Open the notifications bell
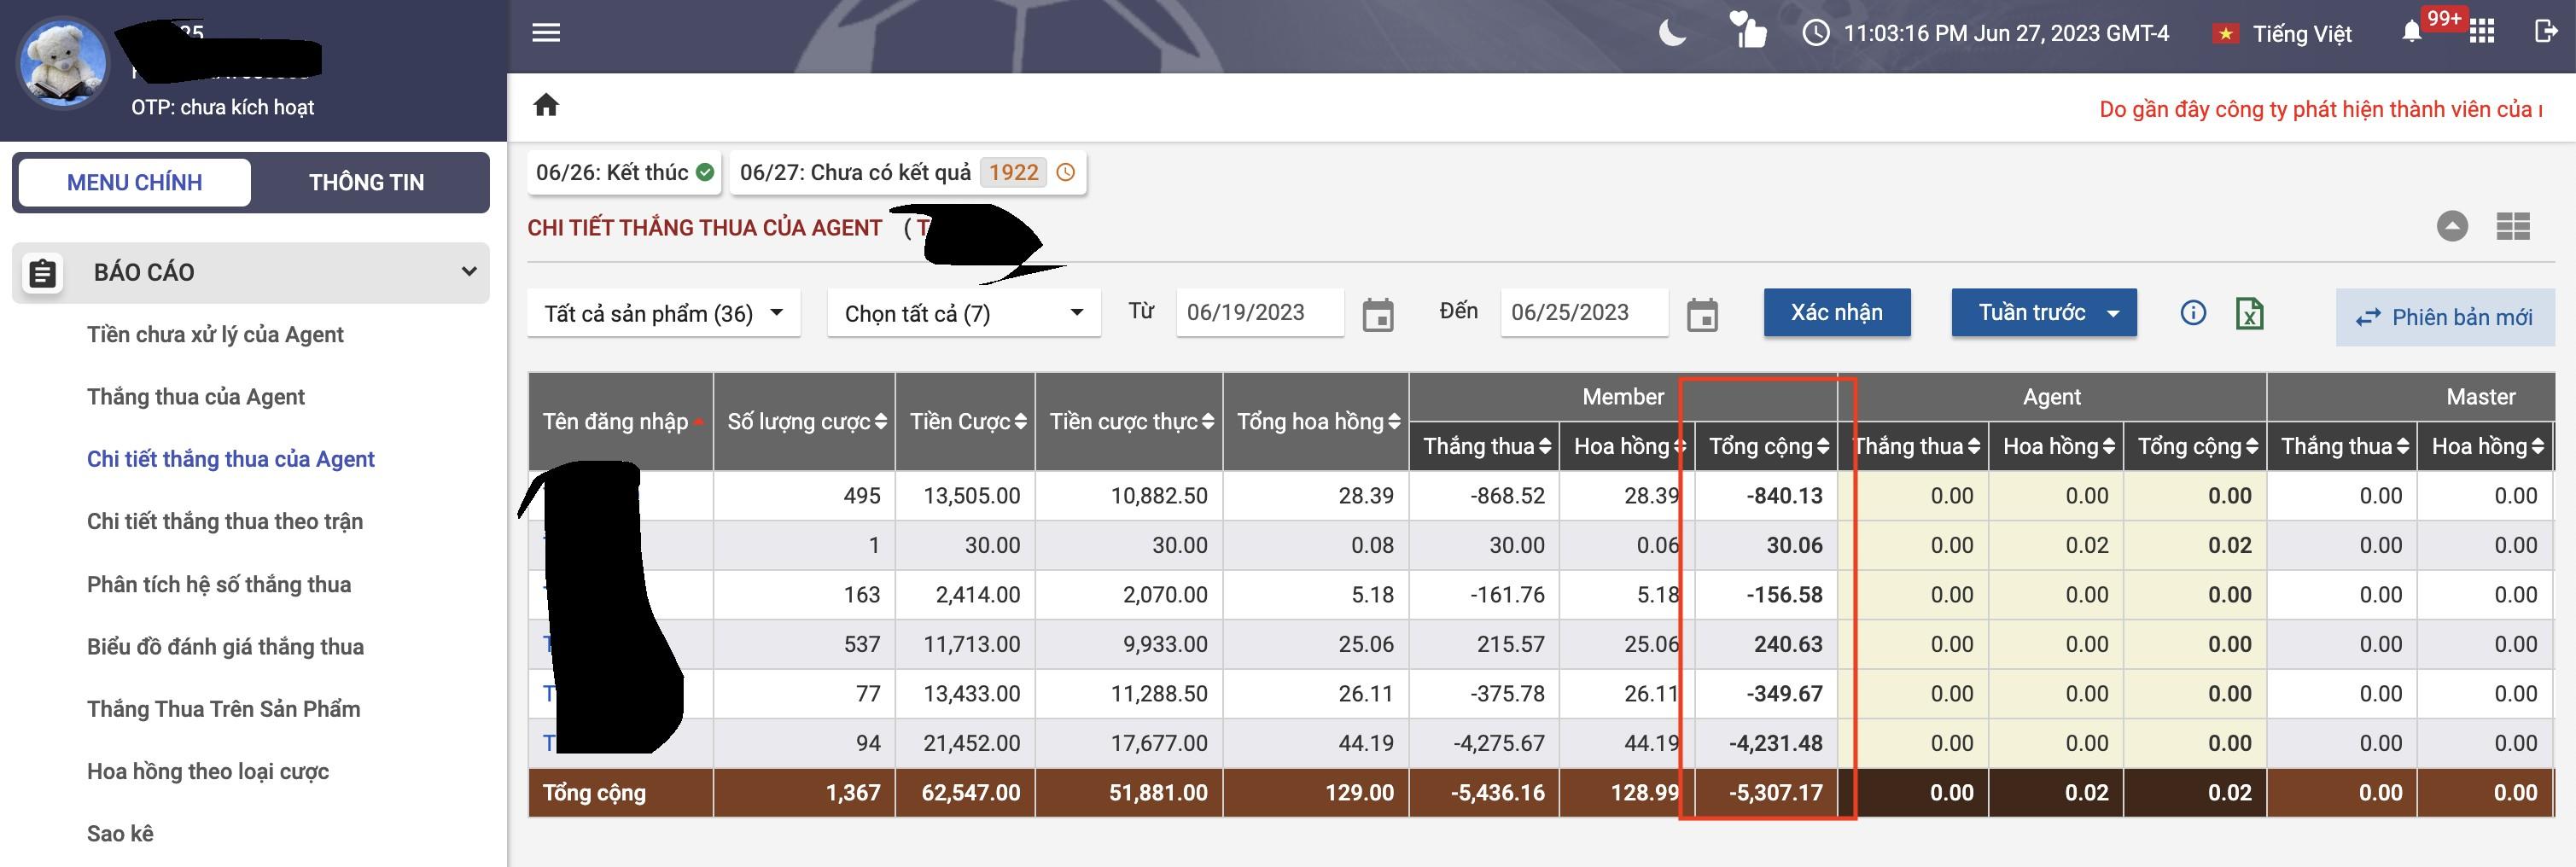Screen dimensions: 2576x867 coord(2411,33)
